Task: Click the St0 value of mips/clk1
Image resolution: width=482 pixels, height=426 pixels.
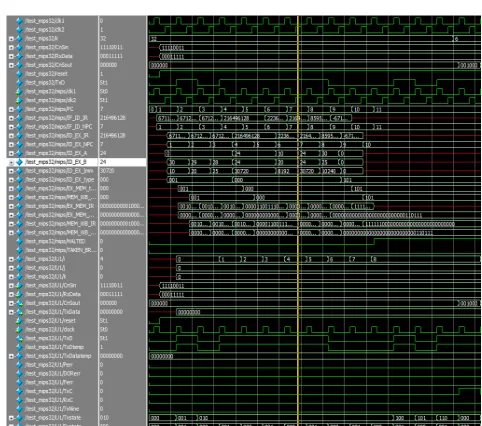Action: coord(104,91)
